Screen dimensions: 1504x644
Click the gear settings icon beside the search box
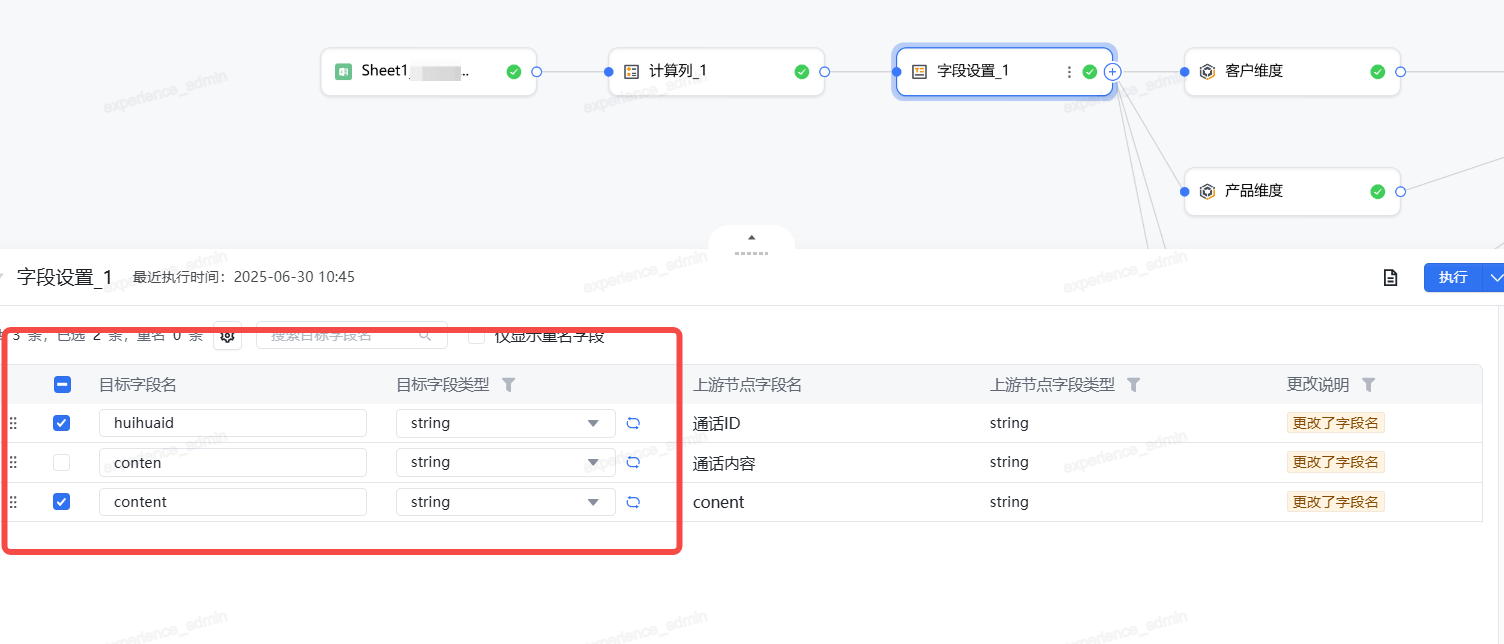point(227,336)
